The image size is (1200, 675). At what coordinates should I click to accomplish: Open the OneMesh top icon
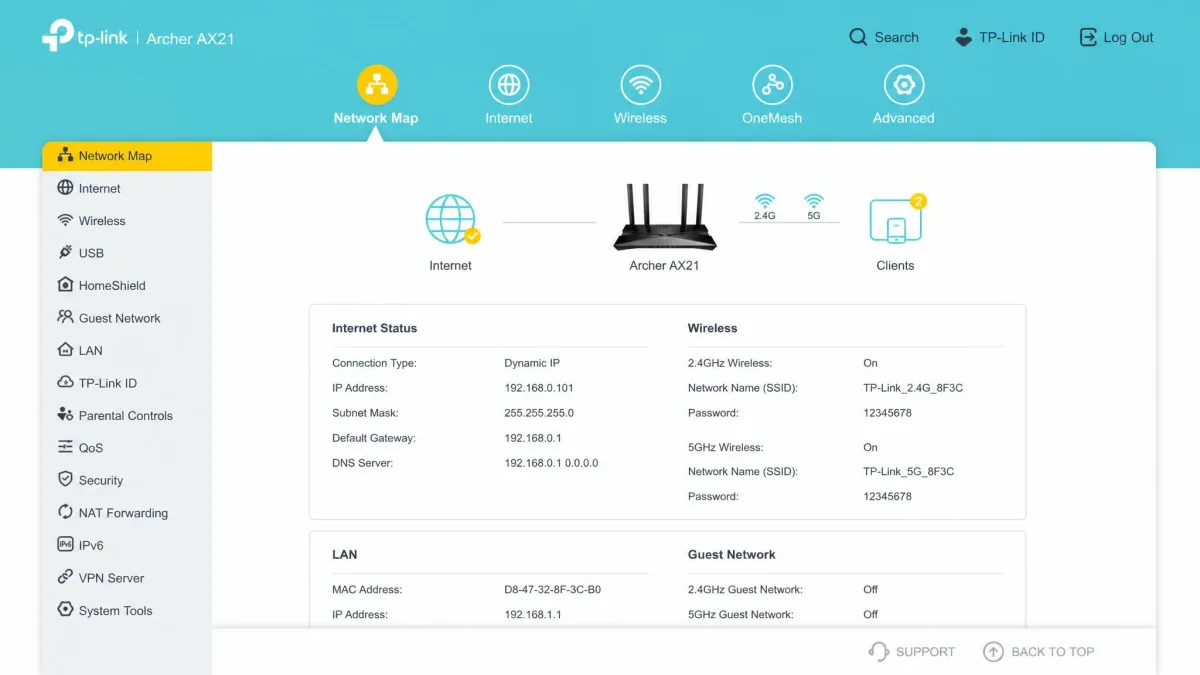pyautogui.click(x=772, y=85)
